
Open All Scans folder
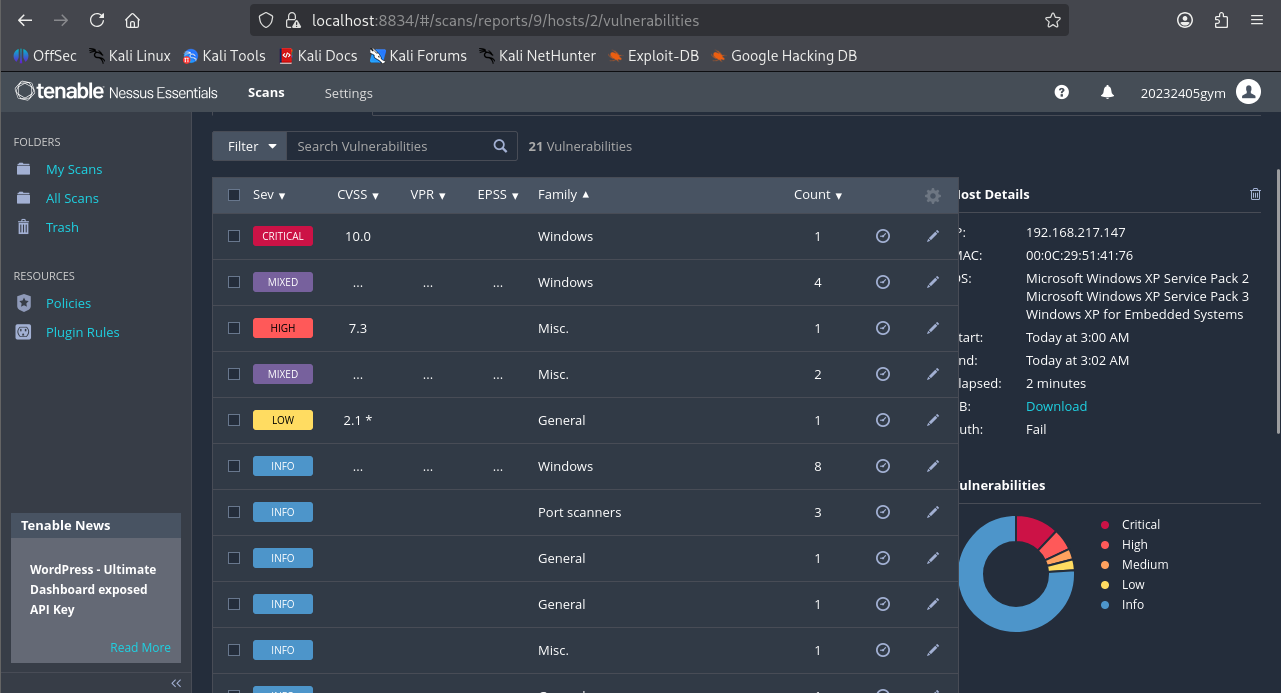pos(72,198)
